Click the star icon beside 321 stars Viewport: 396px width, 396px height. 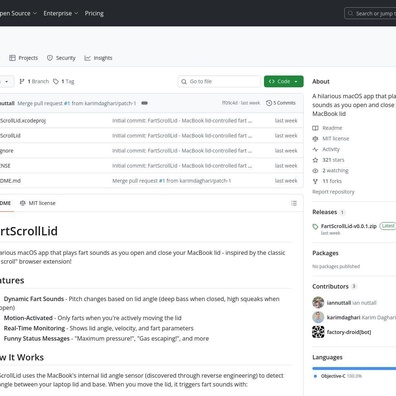[x=315, y=160]
